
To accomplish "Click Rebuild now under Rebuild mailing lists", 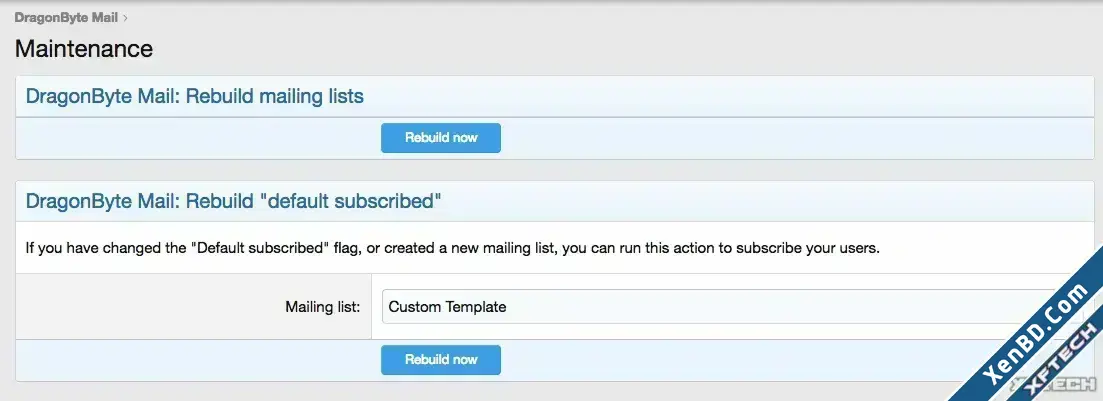I will (441, 138).
